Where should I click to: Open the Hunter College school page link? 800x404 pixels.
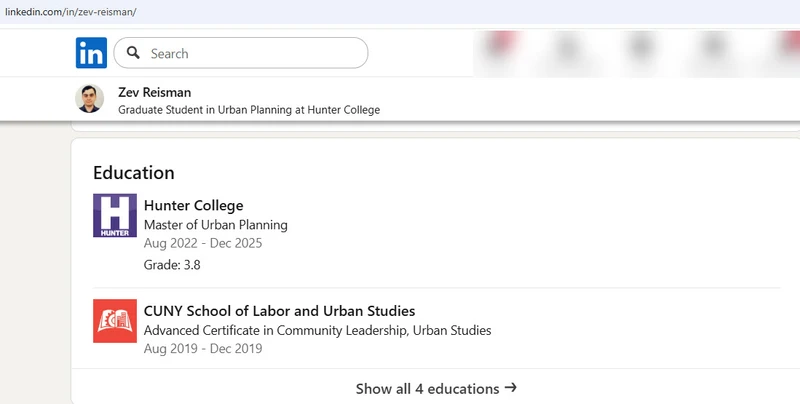pyautogui.click(x=193, y=206)
